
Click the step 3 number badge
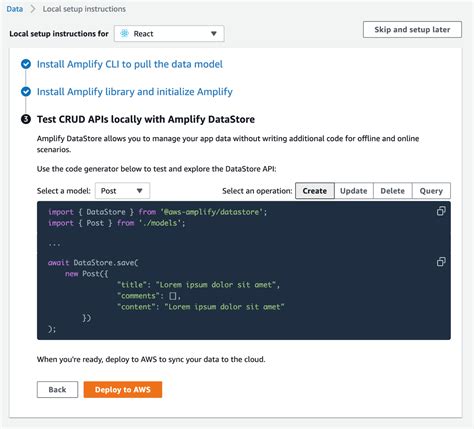tap(26, 119)
